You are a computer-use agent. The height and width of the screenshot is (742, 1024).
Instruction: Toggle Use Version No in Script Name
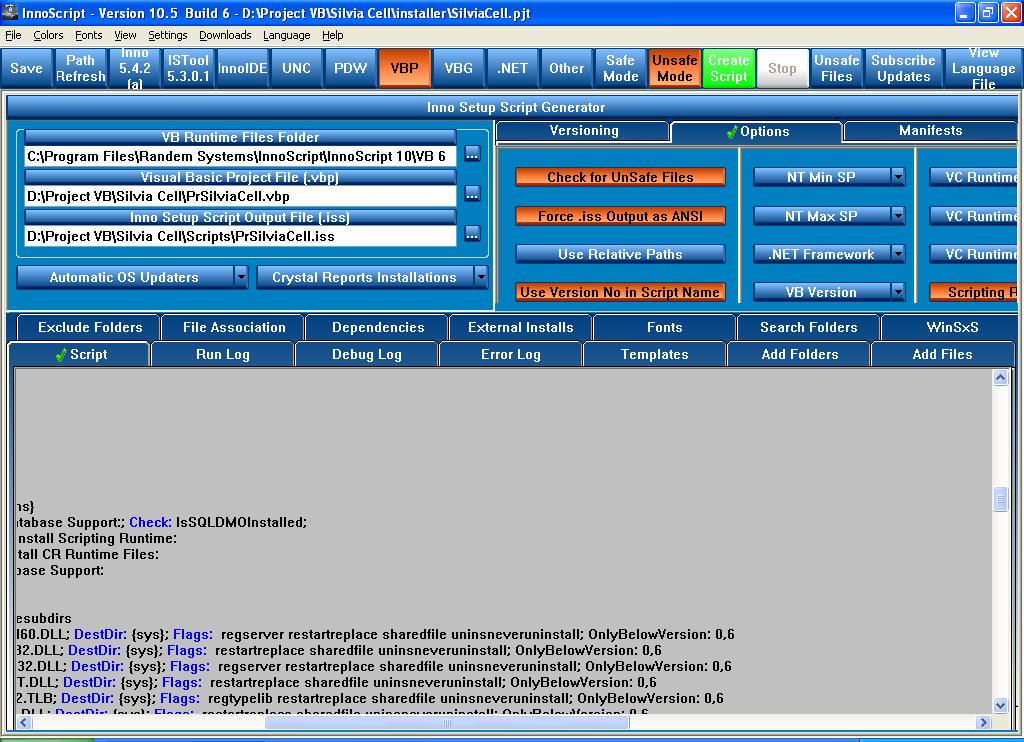tap(620, 292)
